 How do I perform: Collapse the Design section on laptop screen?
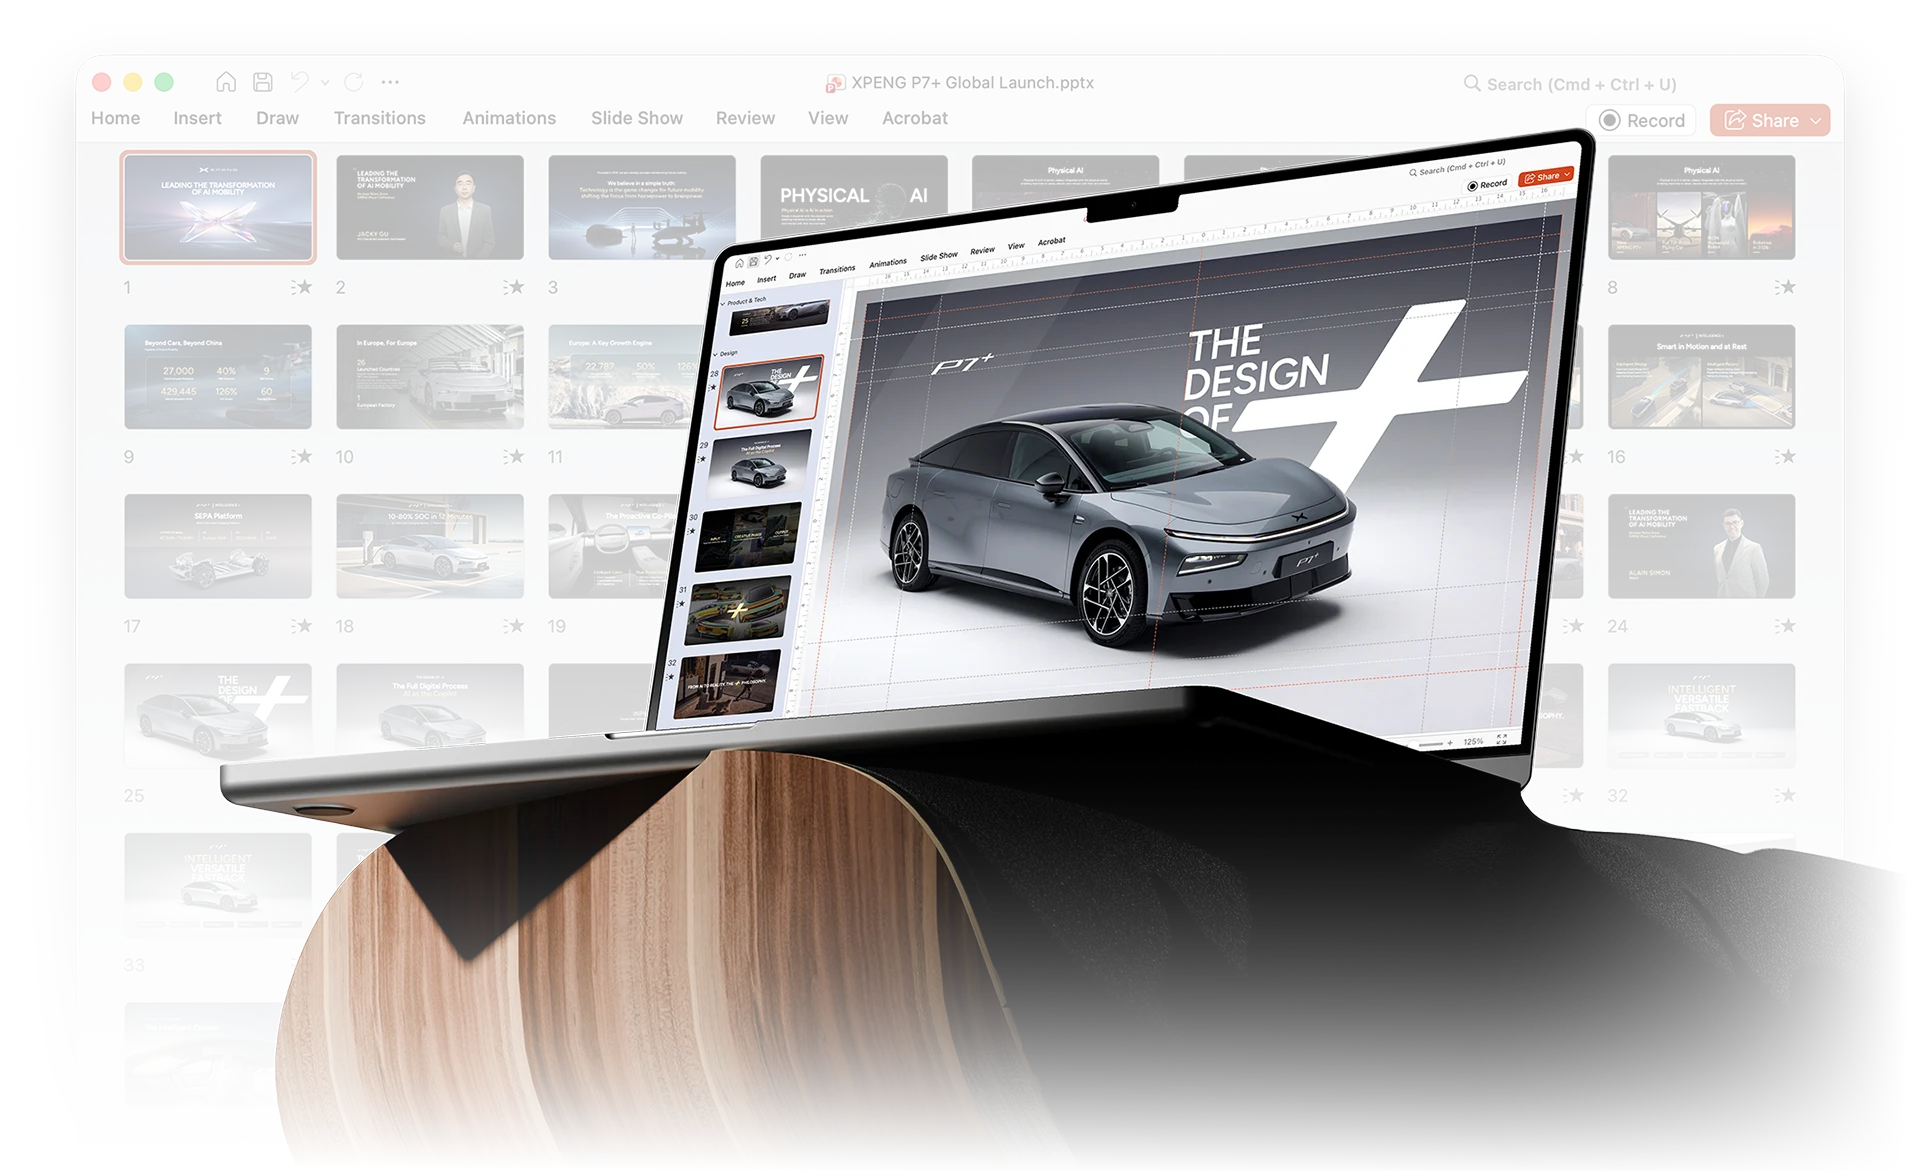point(716,353)
